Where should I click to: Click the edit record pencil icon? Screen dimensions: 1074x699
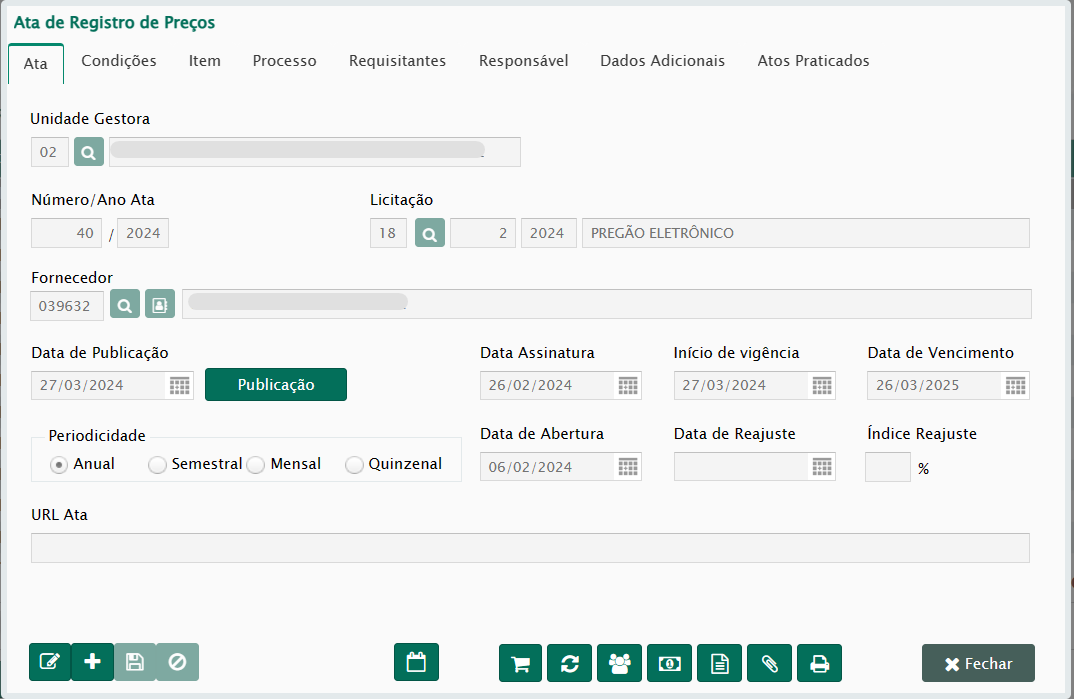coord(49,662)
